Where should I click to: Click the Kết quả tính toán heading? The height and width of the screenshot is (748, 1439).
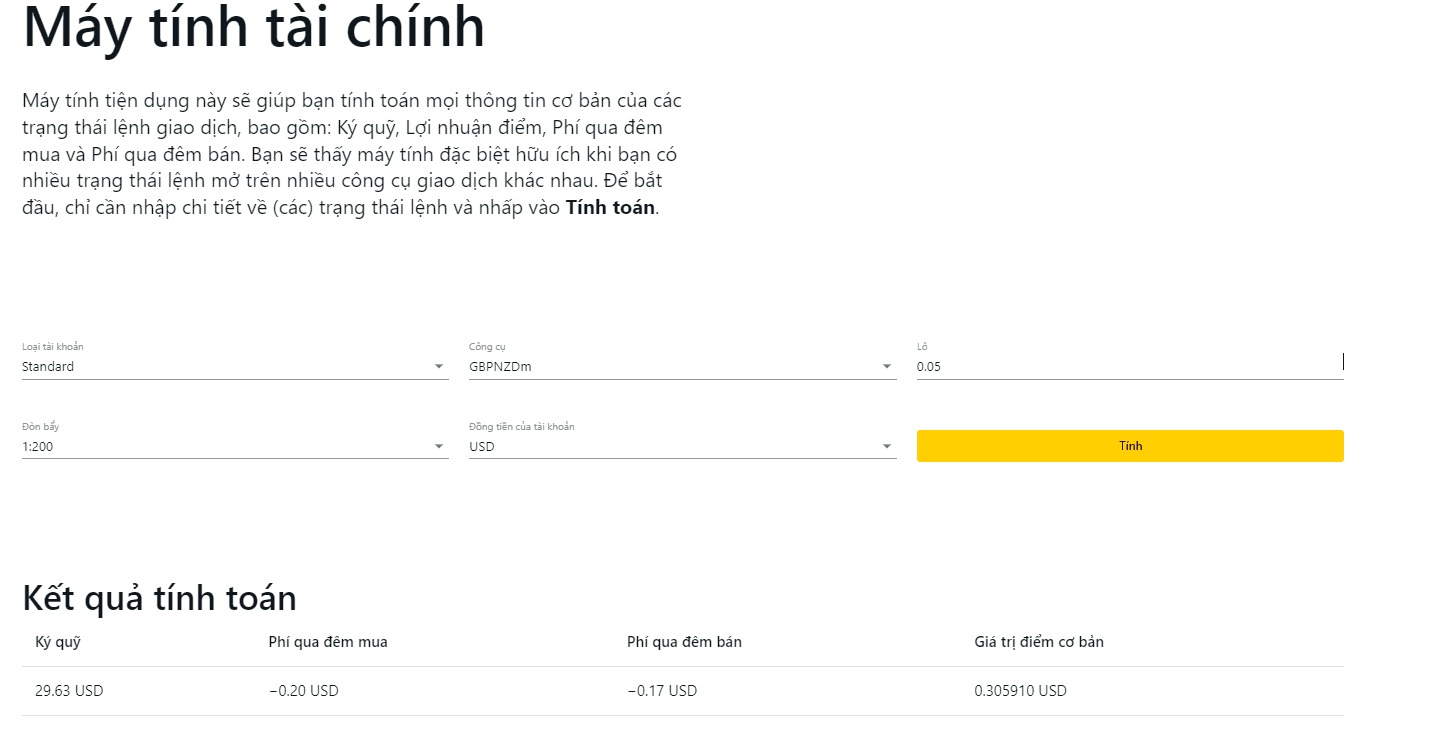(159, 598)
